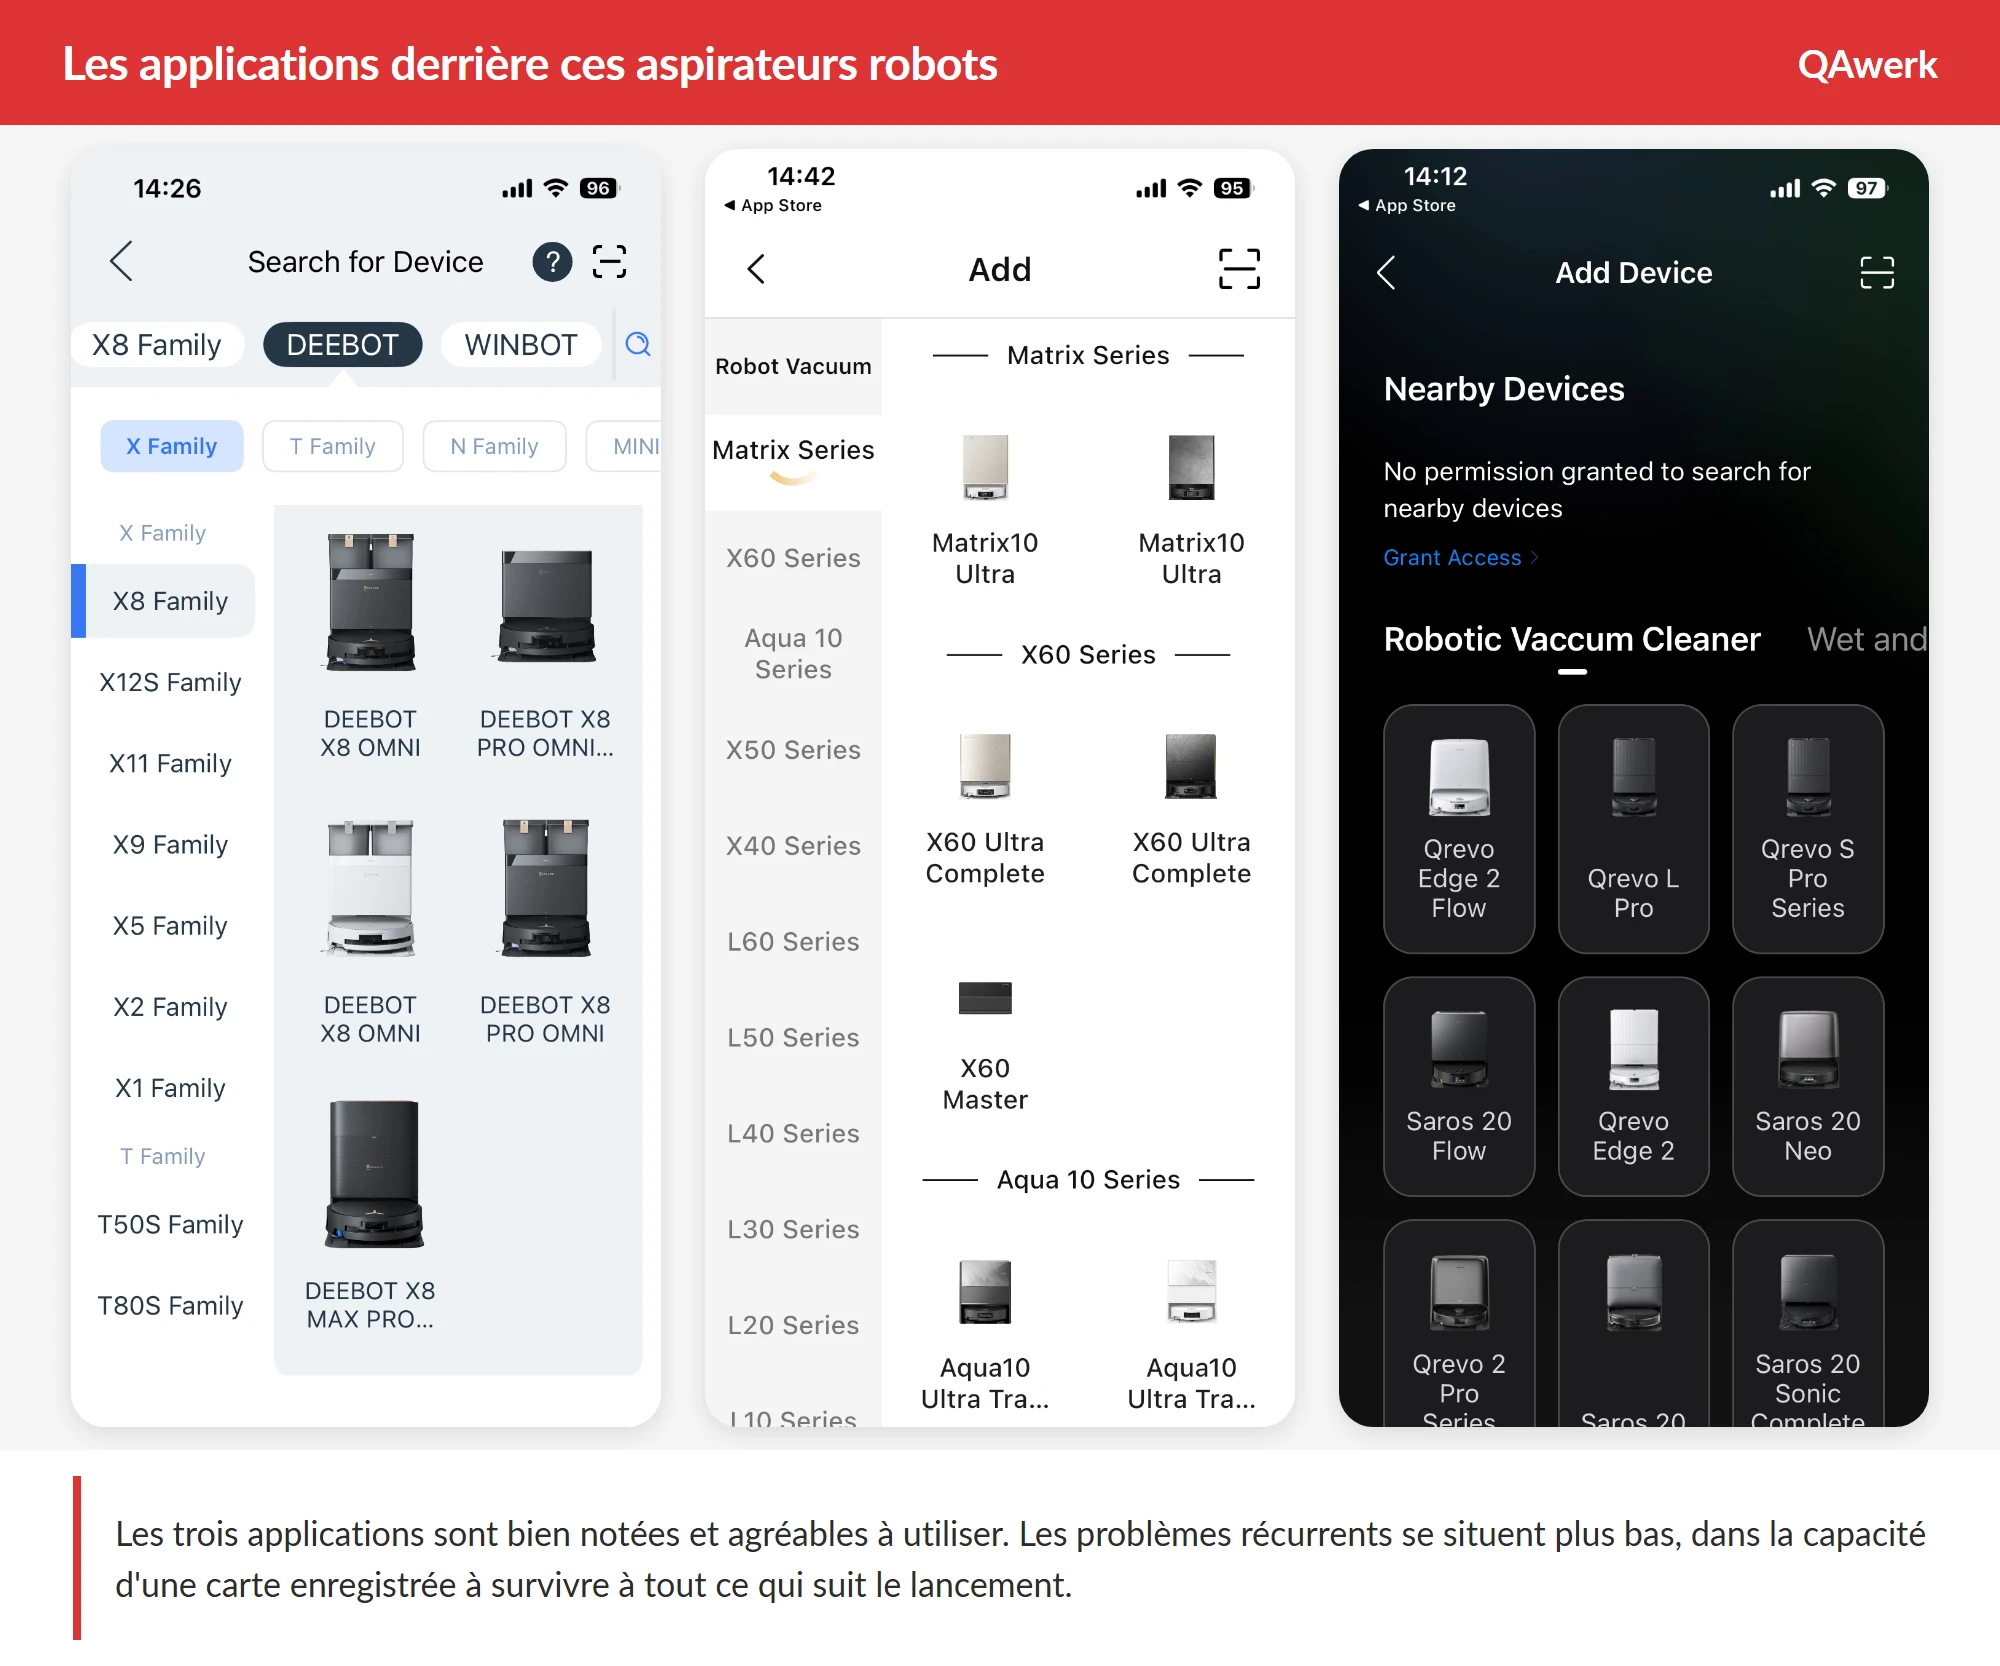Choose the DEEBOT X8 MAX PRO device
Viewport: 2000px width, 1666px height.
(371, 1214)
